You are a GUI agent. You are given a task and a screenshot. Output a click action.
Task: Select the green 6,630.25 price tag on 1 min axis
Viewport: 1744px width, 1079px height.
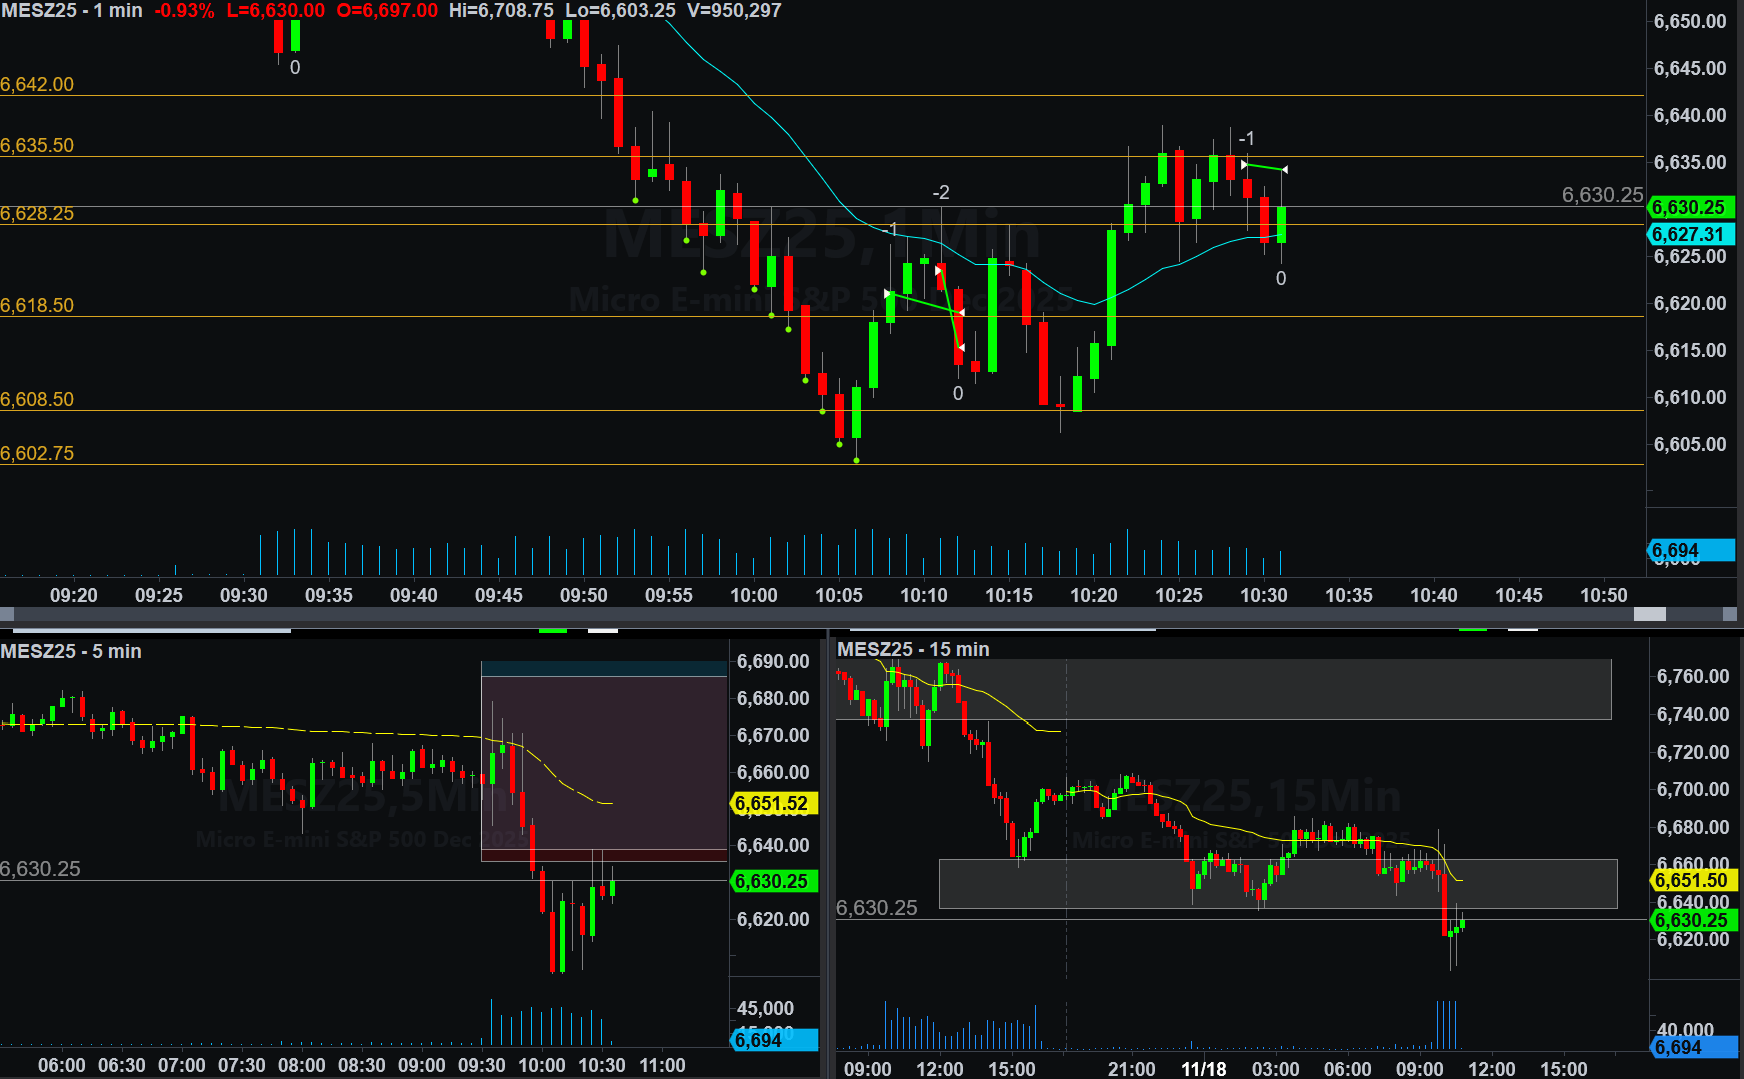pyautogui.click(x=1689, y=207)
